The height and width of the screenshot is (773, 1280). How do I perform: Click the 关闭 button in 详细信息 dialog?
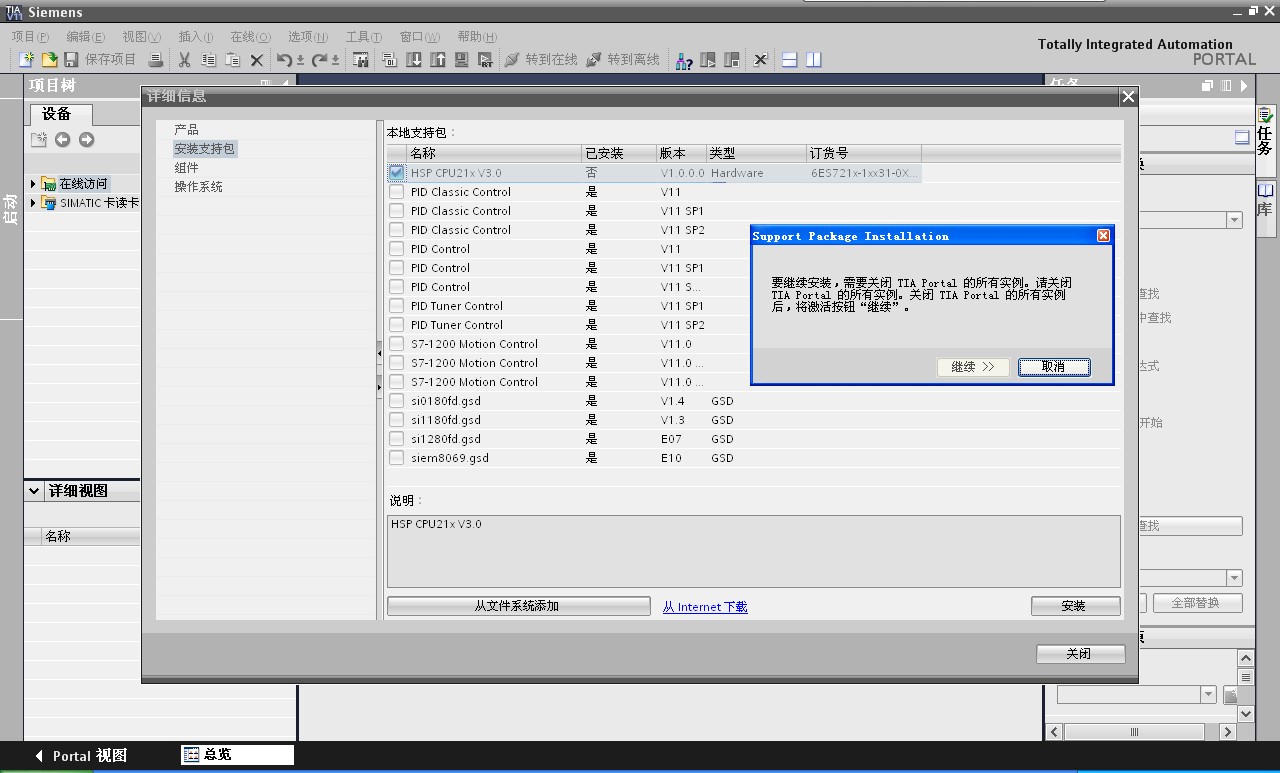1081,653
